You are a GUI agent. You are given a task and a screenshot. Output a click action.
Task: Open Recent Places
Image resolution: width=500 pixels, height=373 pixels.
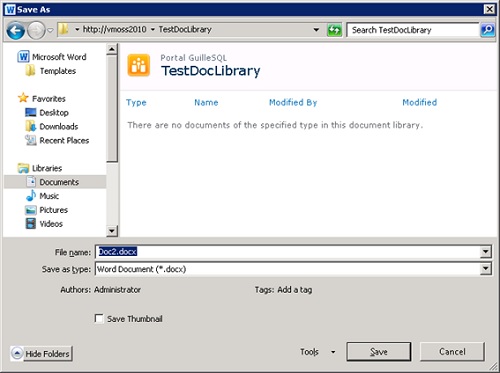pos(64,141)
